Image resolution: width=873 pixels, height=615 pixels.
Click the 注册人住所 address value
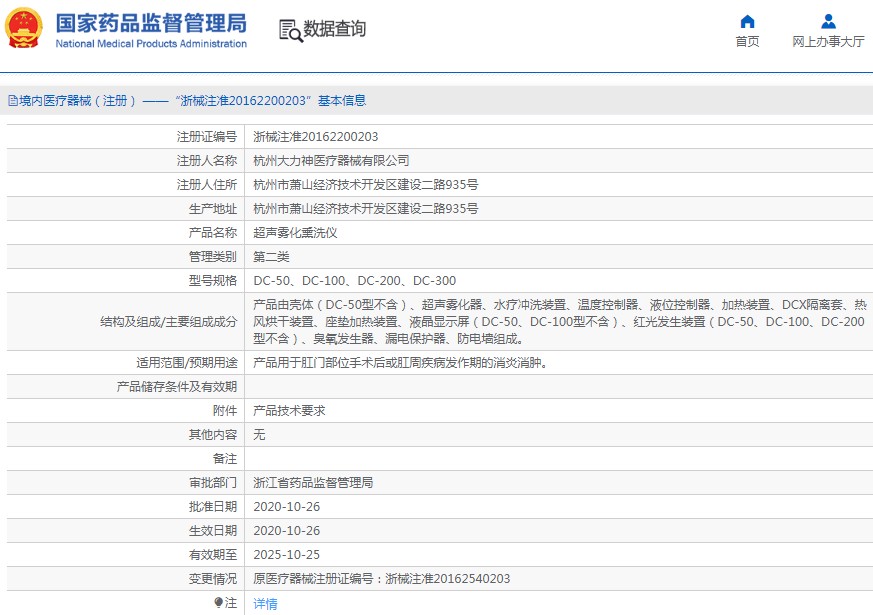pyautogui.click(x=366, y=185)
